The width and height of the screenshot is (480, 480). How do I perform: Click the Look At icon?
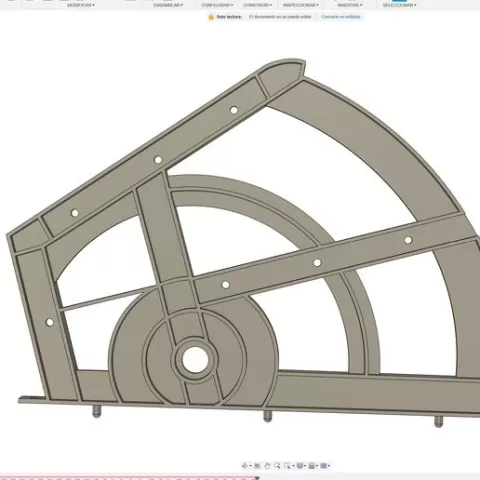click(257, 466)
